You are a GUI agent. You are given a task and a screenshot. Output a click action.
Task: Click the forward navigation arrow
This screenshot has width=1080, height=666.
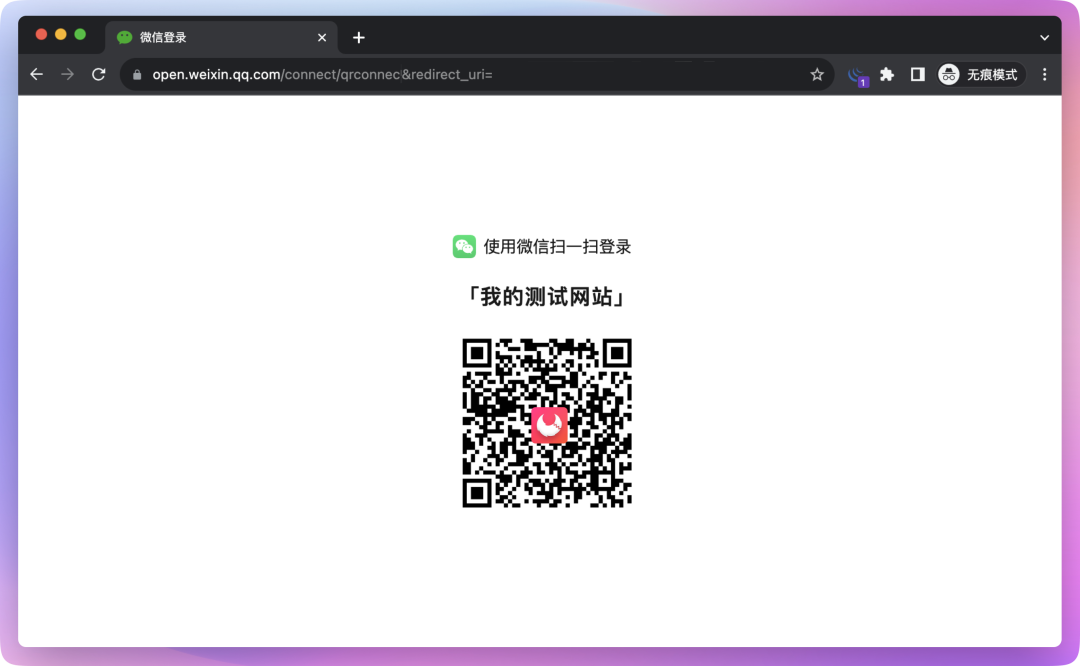coord(67,74)
